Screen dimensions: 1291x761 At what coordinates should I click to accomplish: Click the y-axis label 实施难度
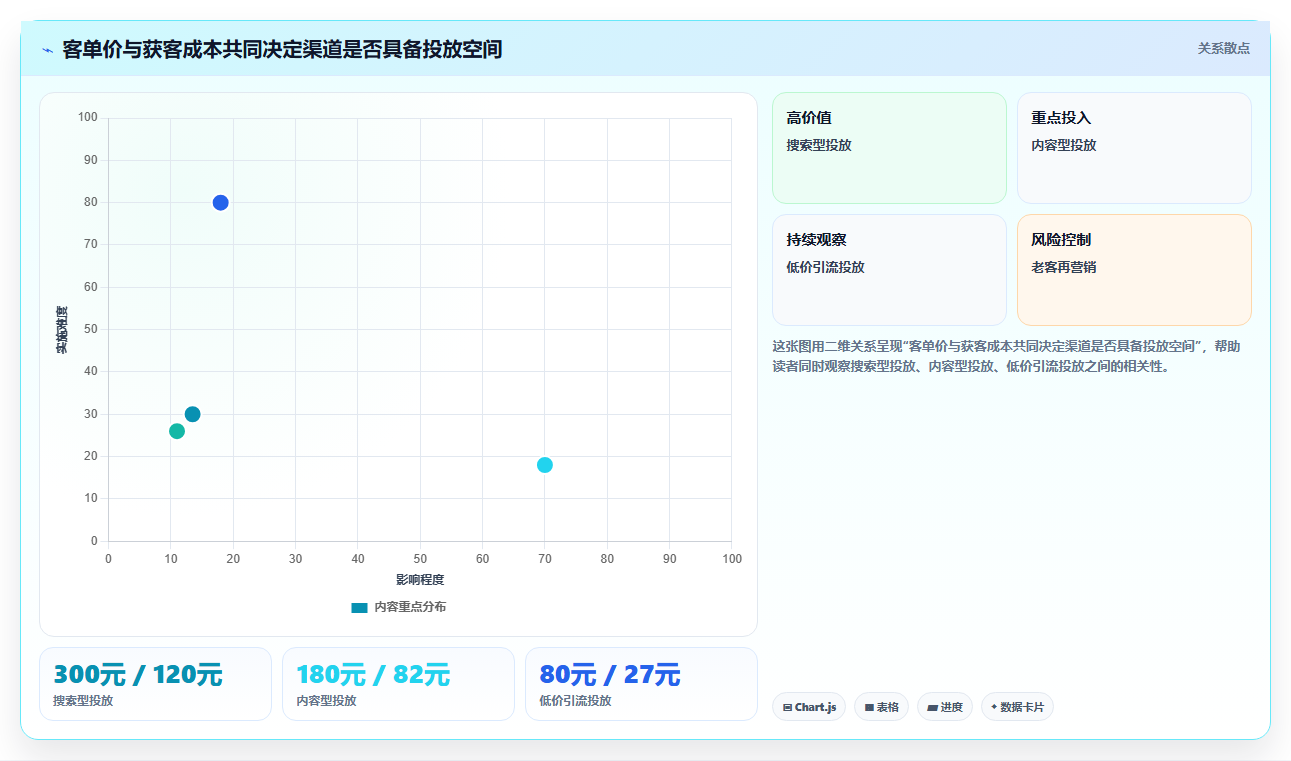coord(62,330)
